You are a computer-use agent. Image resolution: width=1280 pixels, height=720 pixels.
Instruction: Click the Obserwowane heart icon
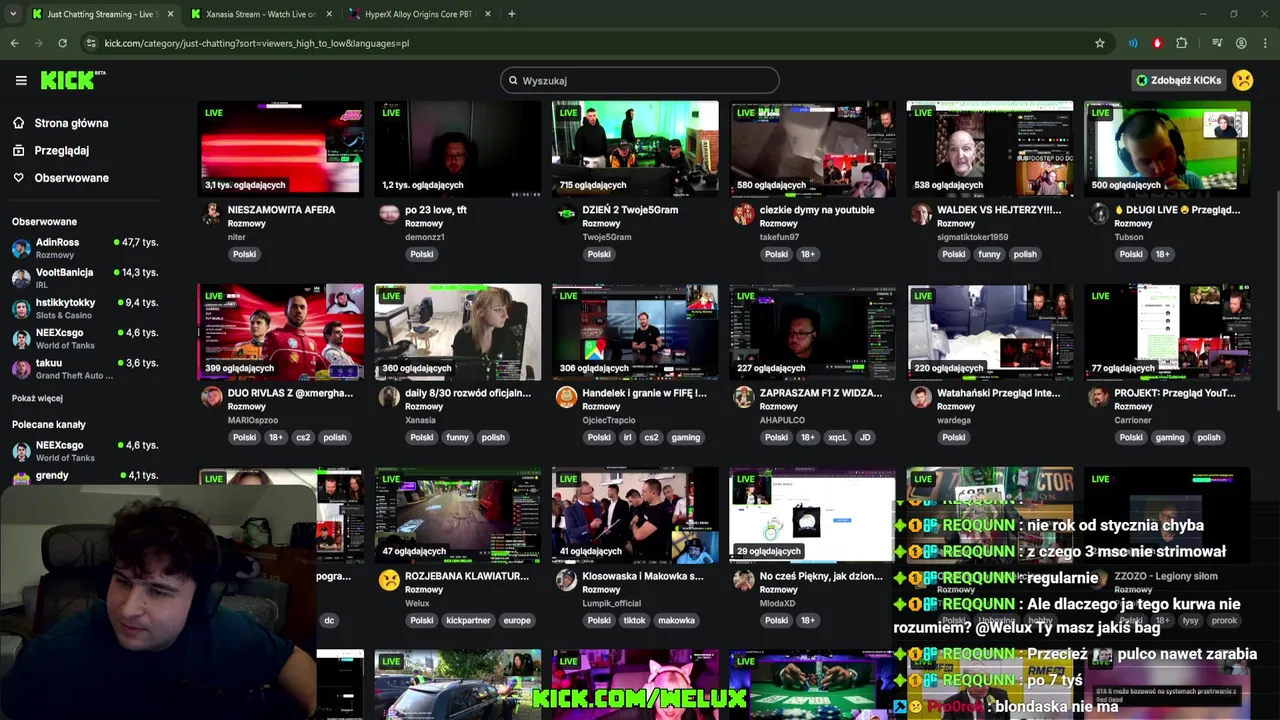click(18, 178)
